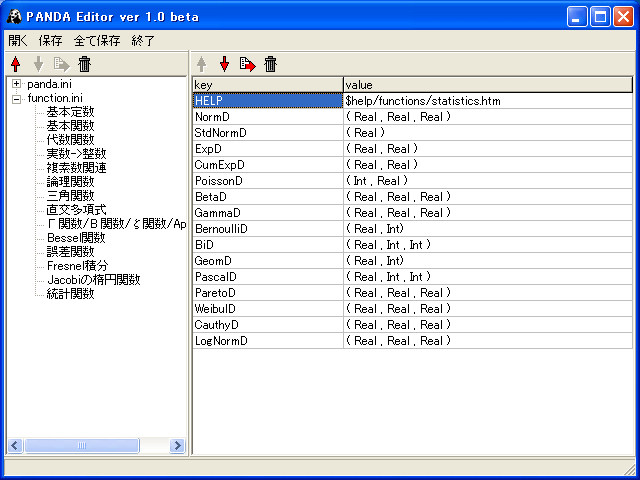
Task: Maximize the PANDA Editor window
Action: coord(600,17)
